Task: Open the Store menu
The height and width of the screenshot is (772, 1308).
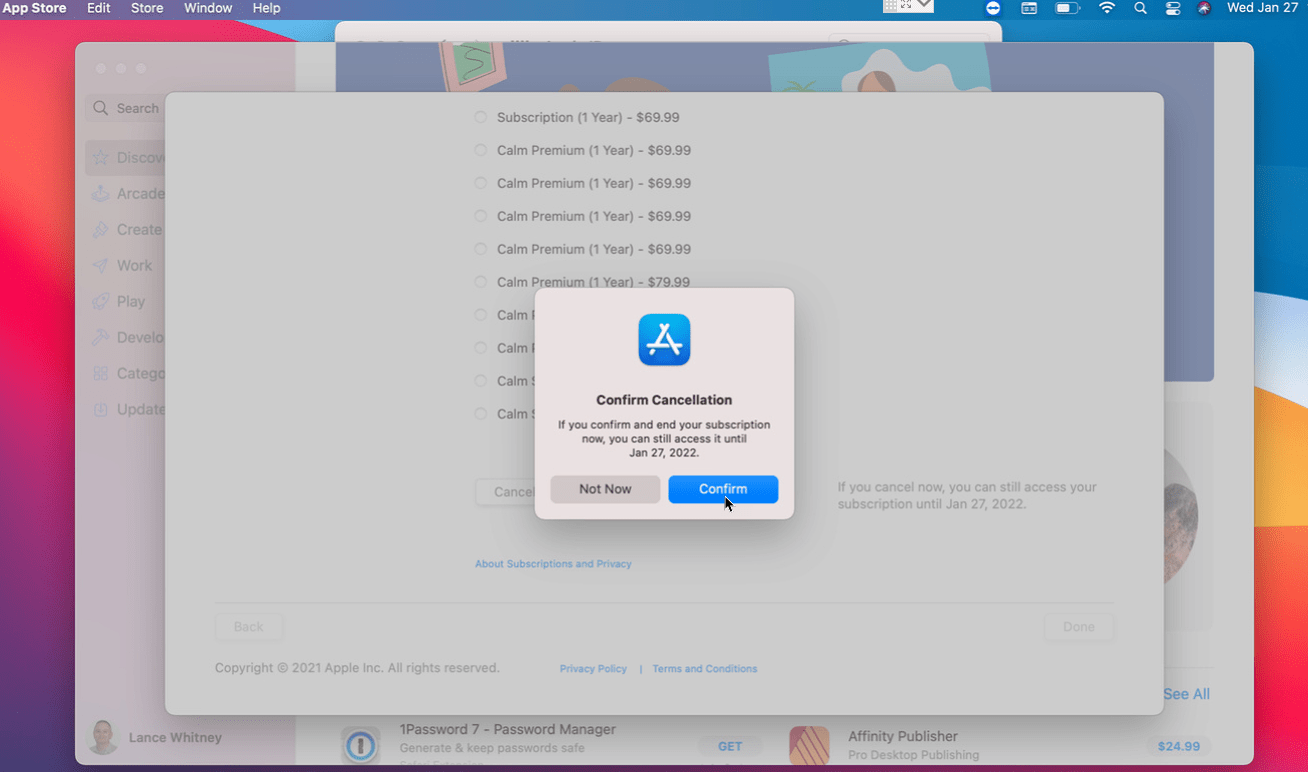Action: click(147, 8)
